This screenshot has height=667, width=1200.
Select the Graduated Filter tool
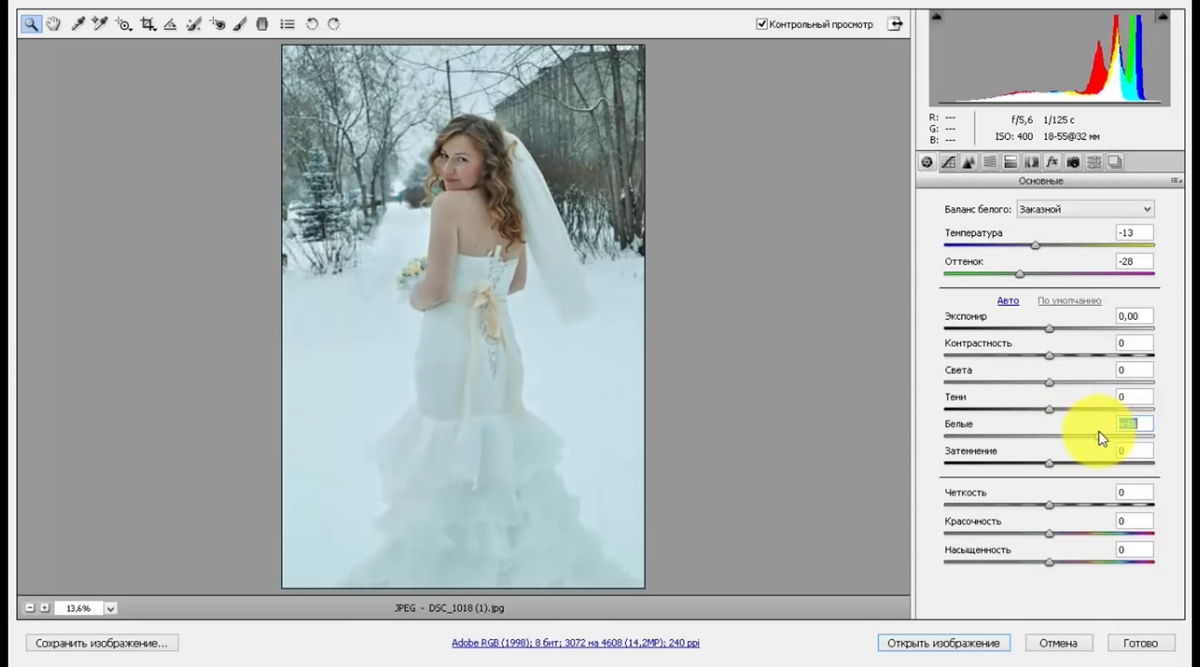[x=262, y=24]
